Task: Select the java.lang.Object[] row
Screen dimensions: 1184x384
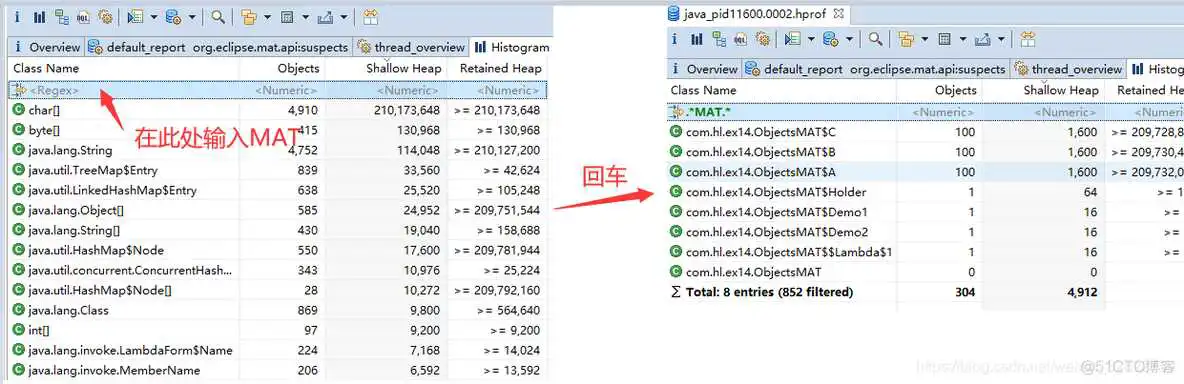Action: click(278, 210)
